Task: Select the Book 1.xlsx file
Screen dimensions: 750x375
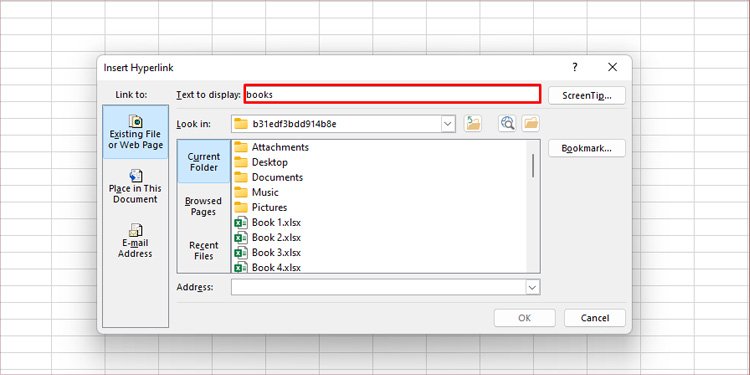Action: [267, 222]
